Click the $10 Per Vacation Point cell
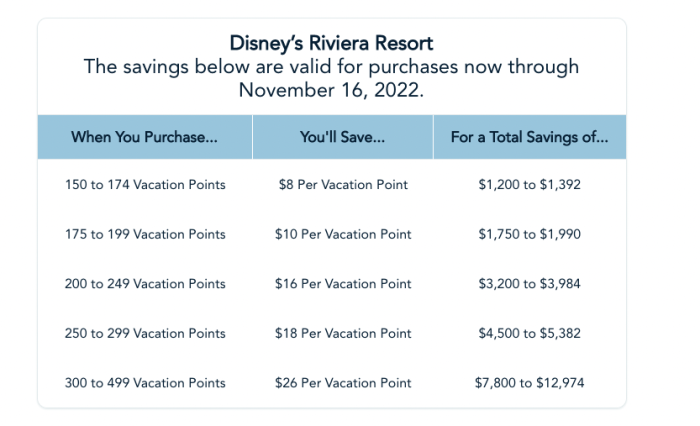Screen dimensions: 700x426 [343, 234]
